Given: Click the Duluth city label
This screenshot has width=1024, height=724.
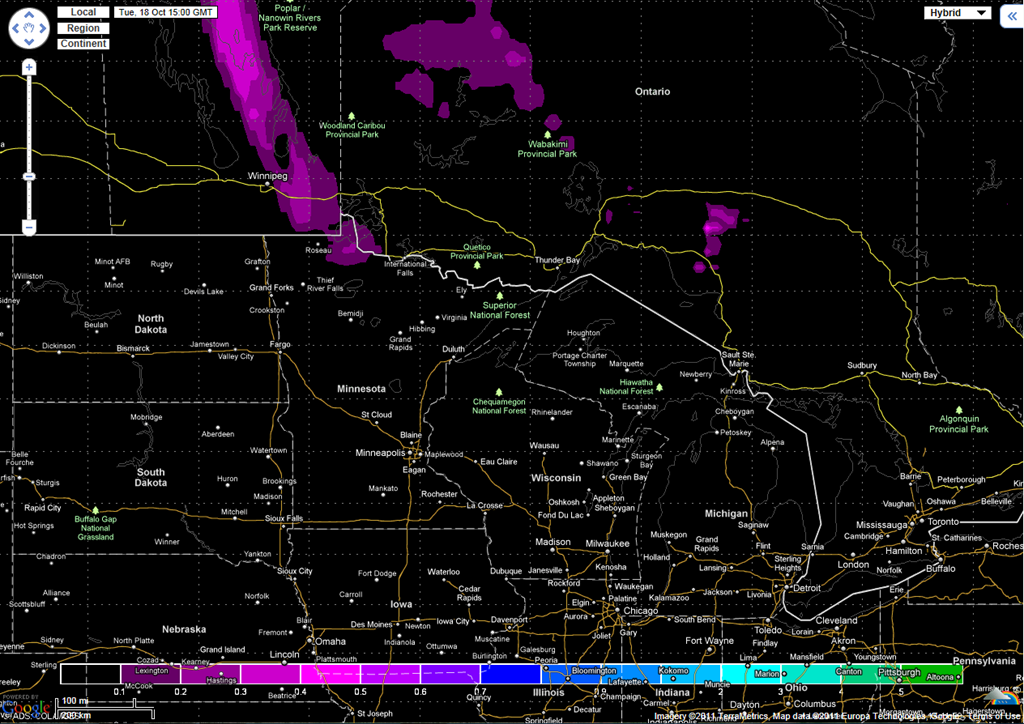Looking at the screenshot, I should pyautogui.click(x=453, y=349).
